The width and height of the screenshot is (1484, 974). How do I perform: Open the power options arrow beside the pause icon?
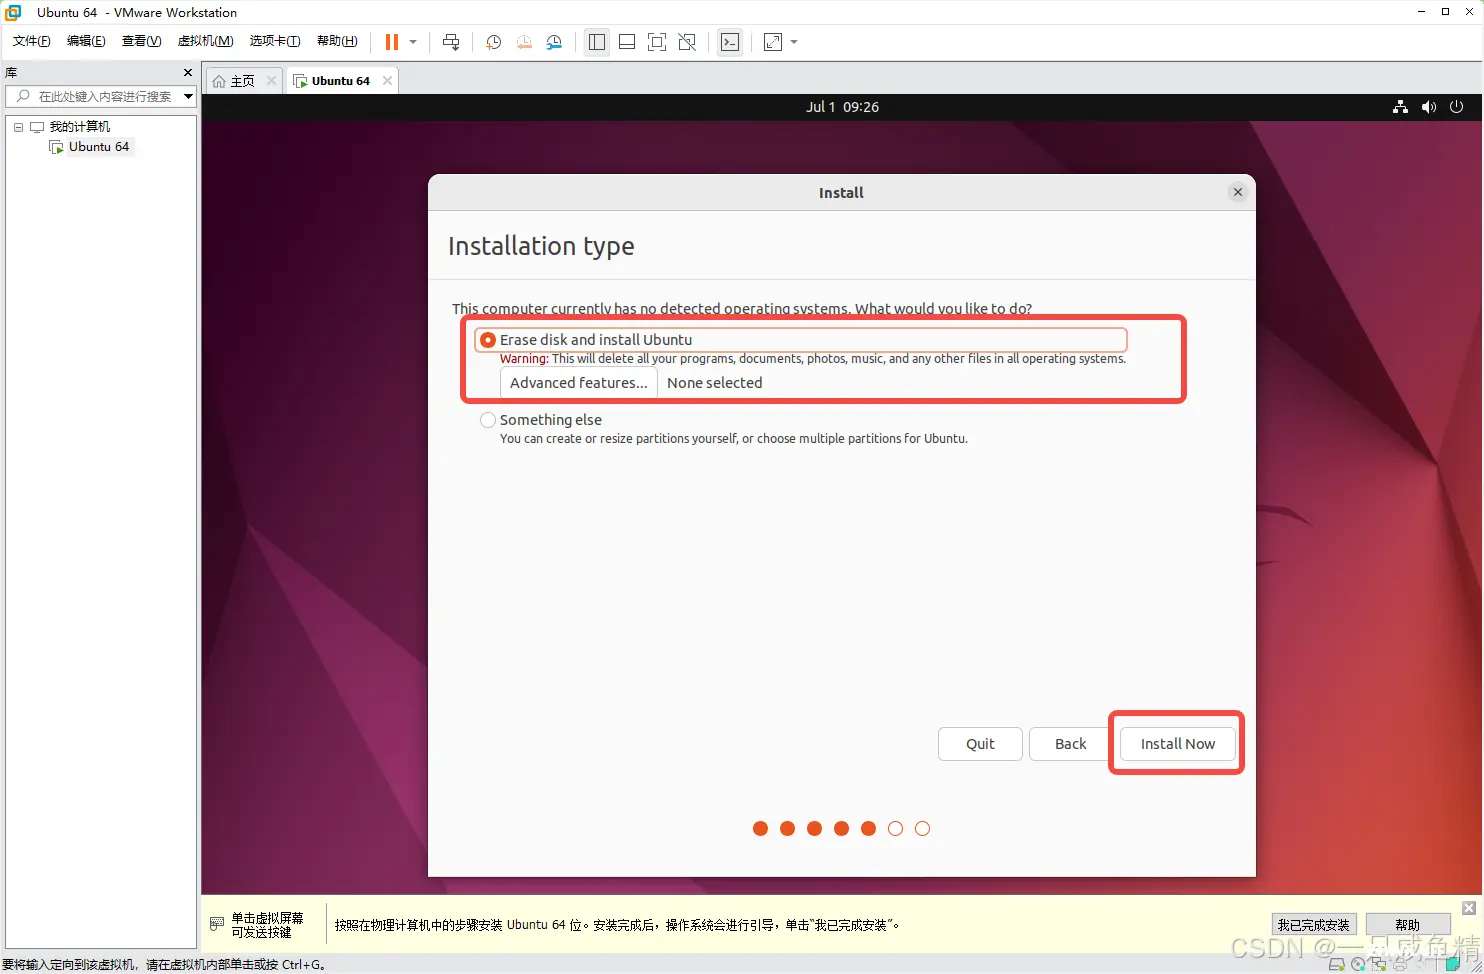pos(413,42)
